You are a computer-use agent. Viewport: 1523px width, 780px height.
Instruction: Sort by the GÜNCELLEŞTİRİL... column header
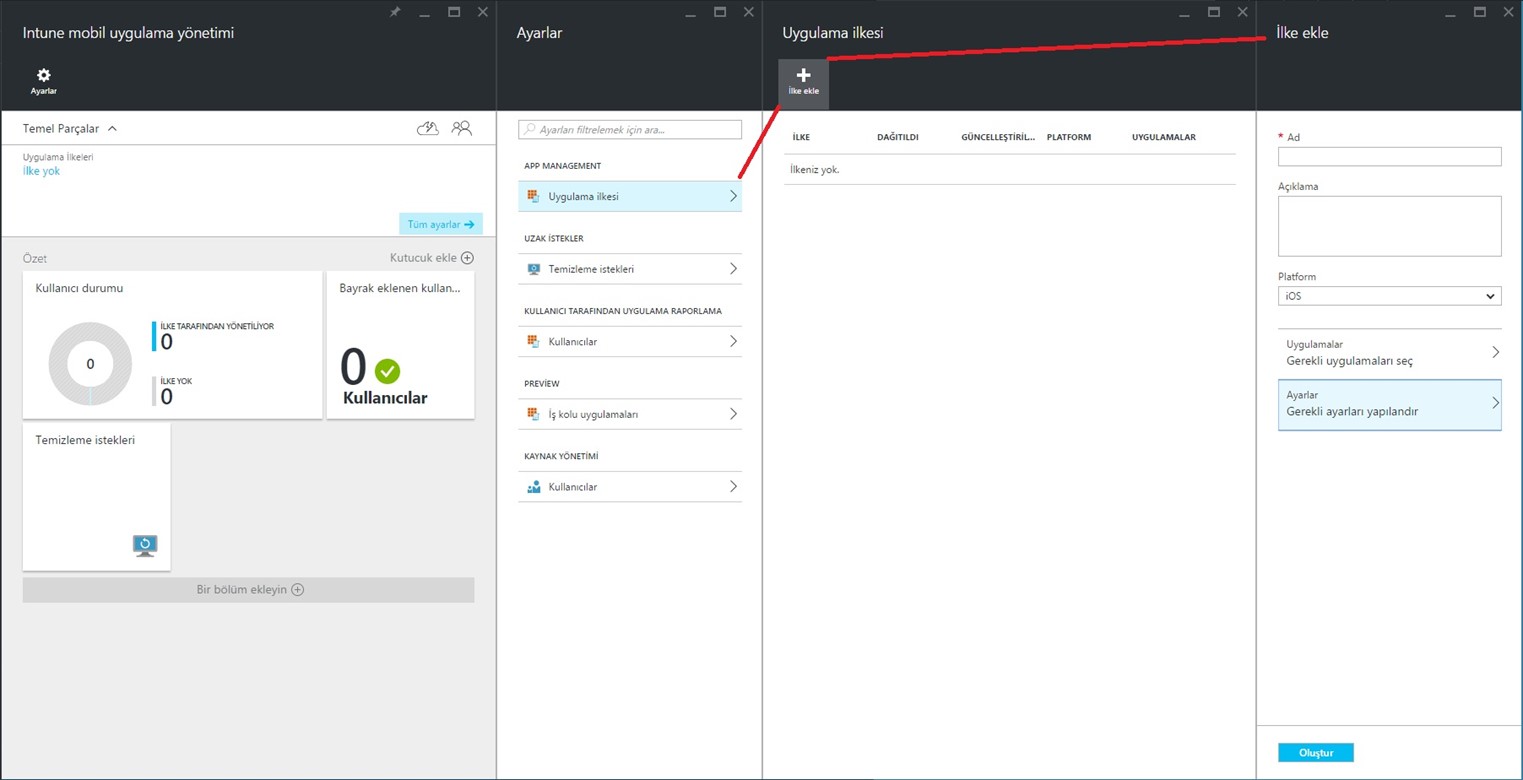point(998,137)
